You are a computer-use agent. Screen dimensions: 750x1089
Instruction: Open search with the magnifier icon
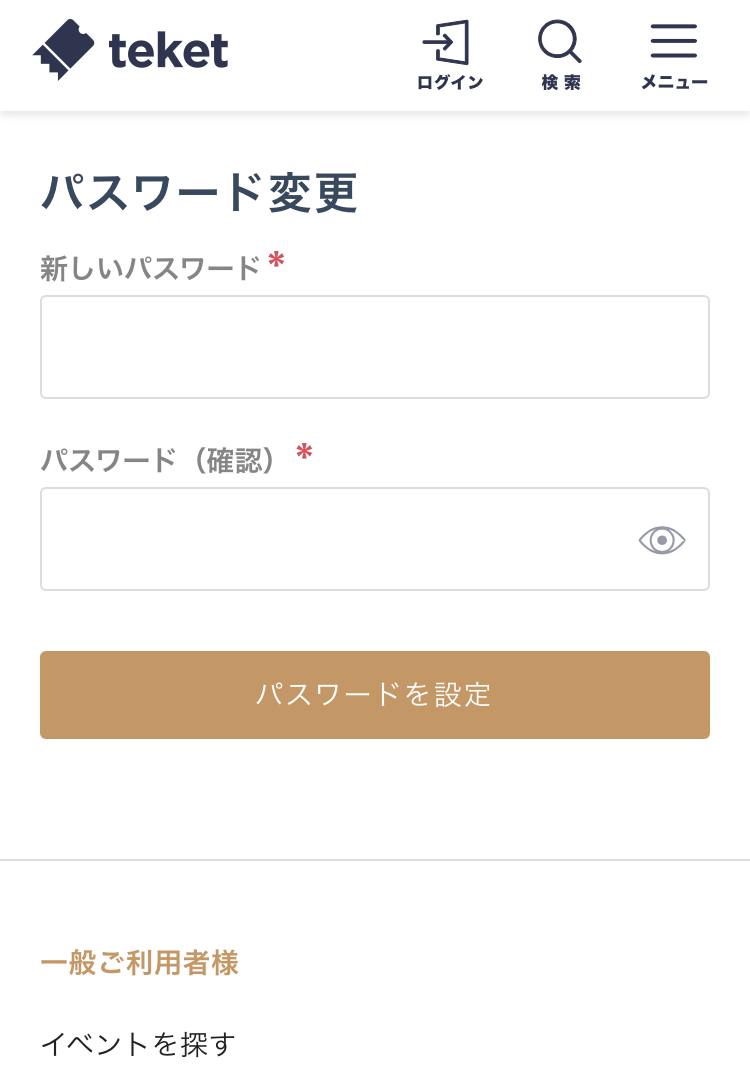point(560,42)
